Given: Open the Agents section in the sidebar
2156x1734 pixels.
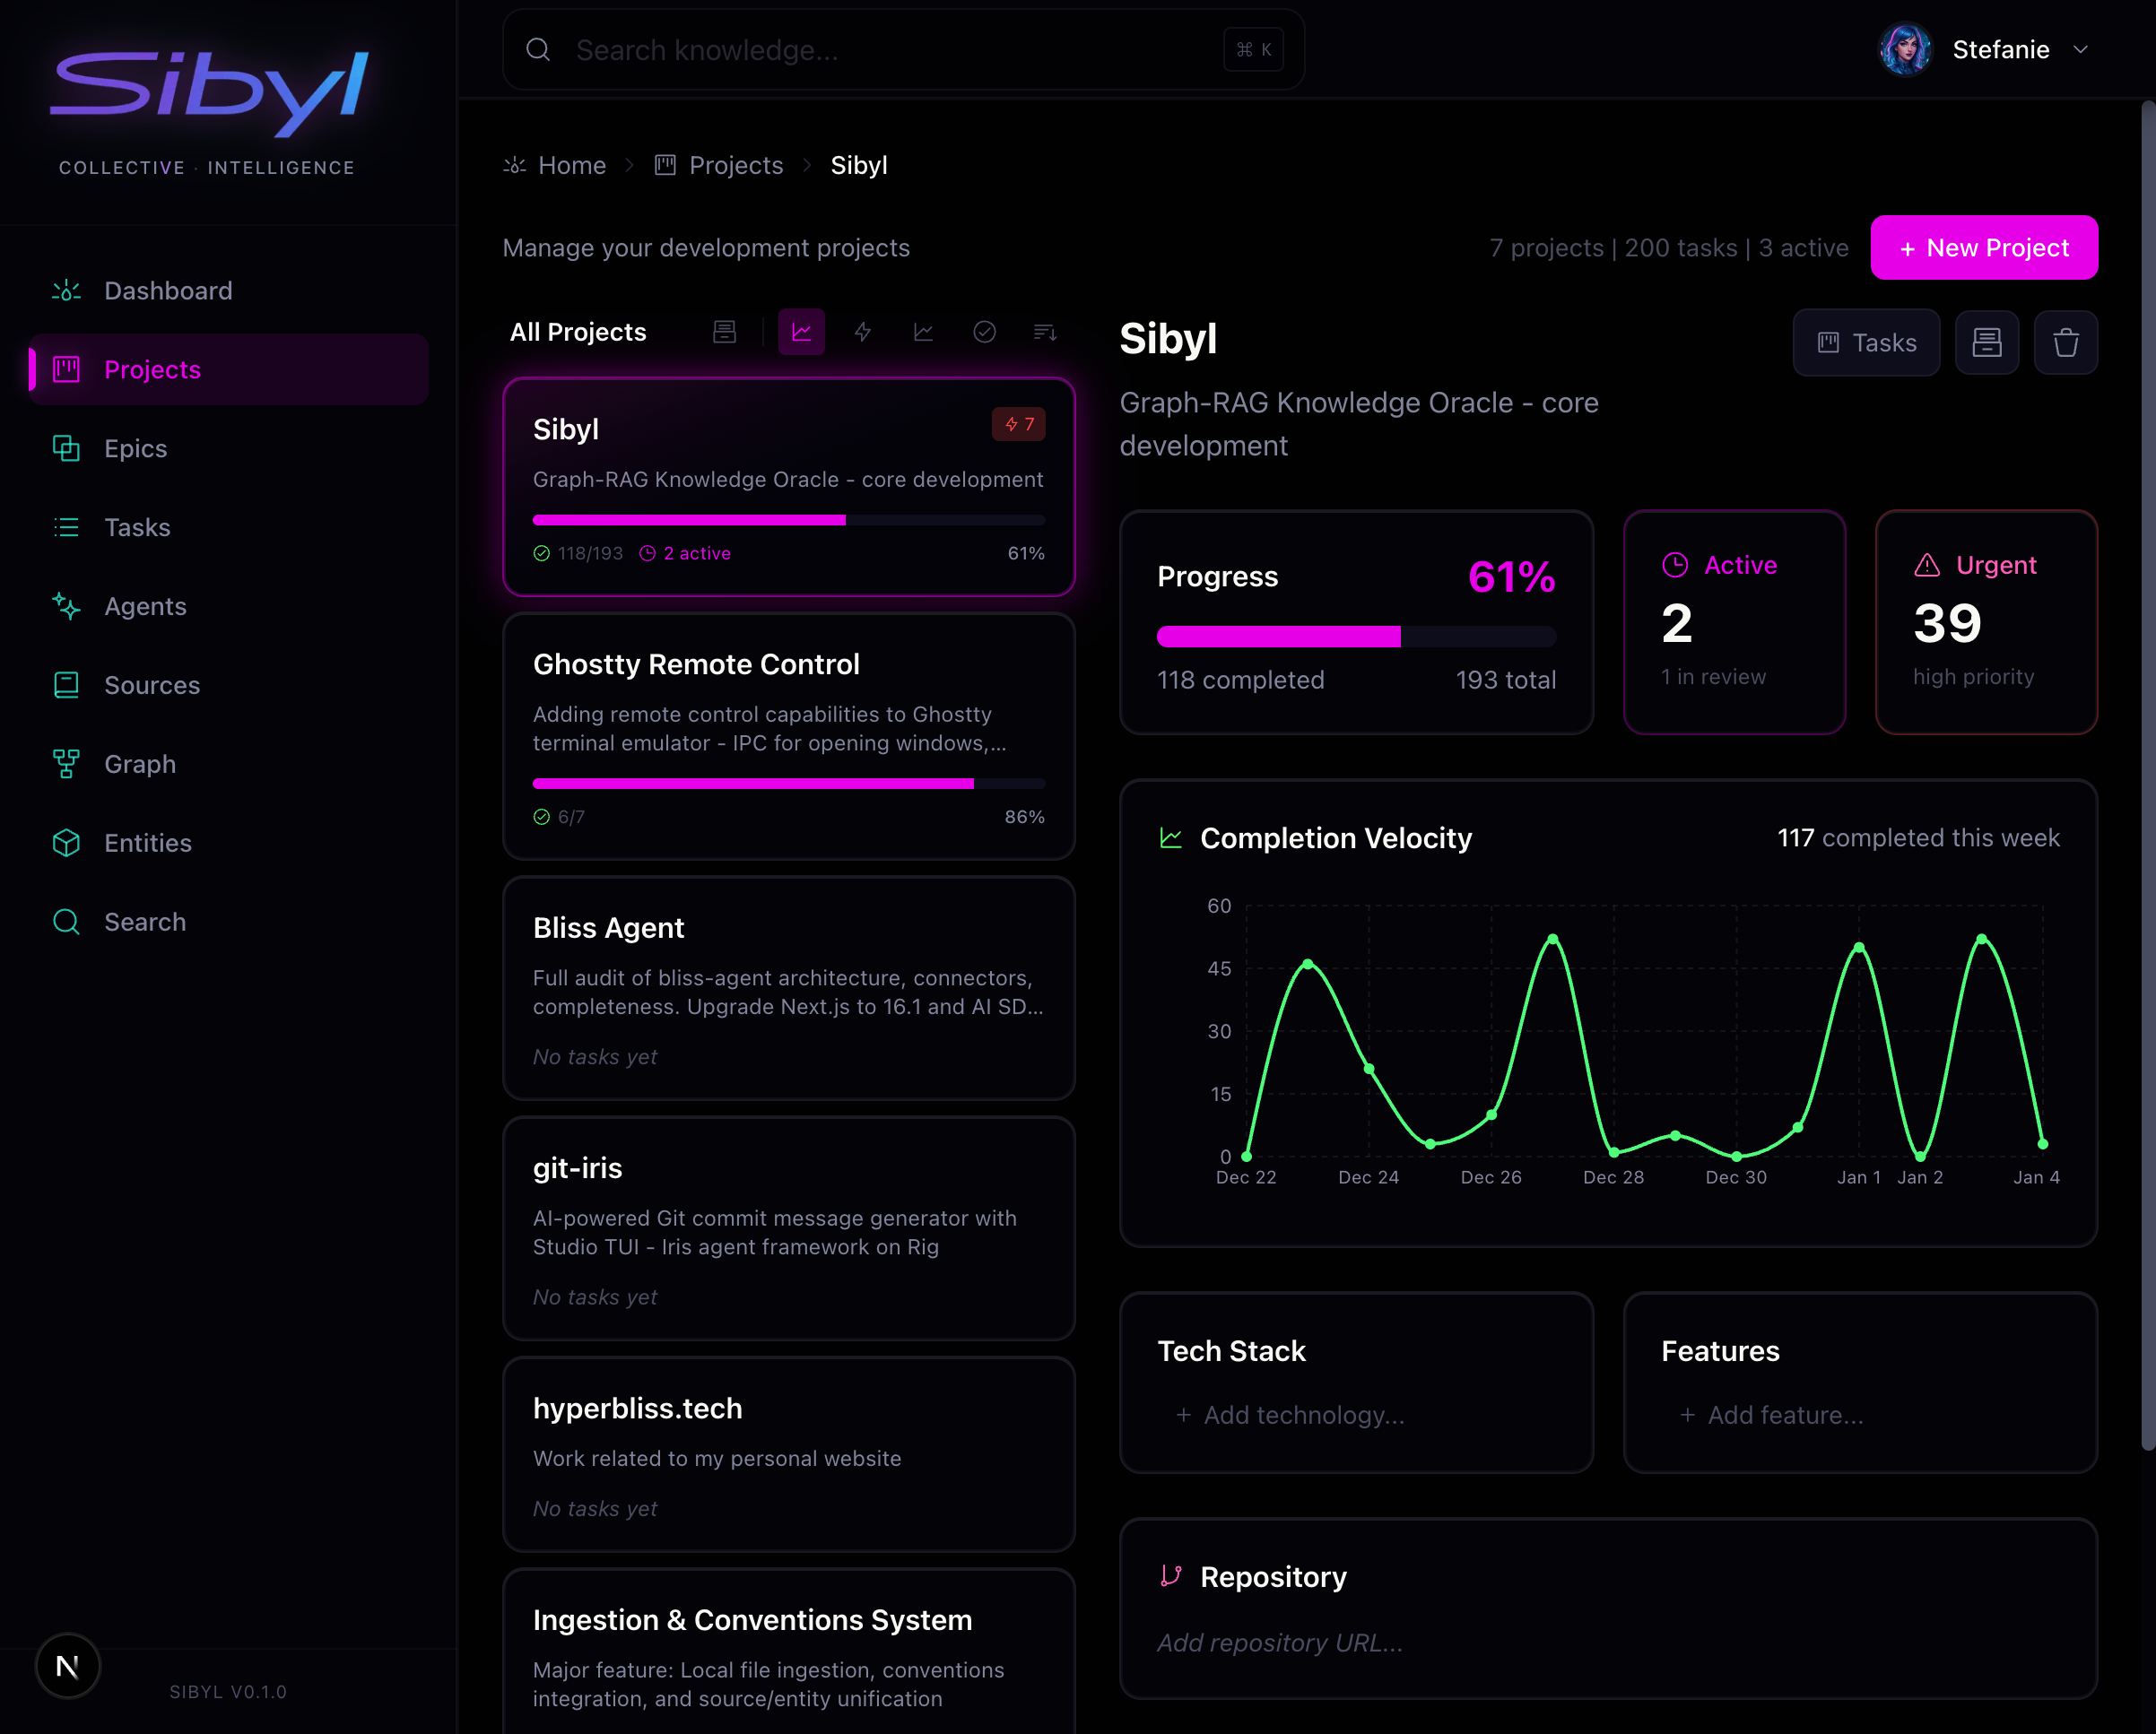Looking at the screenshot, I should (145, 606).
